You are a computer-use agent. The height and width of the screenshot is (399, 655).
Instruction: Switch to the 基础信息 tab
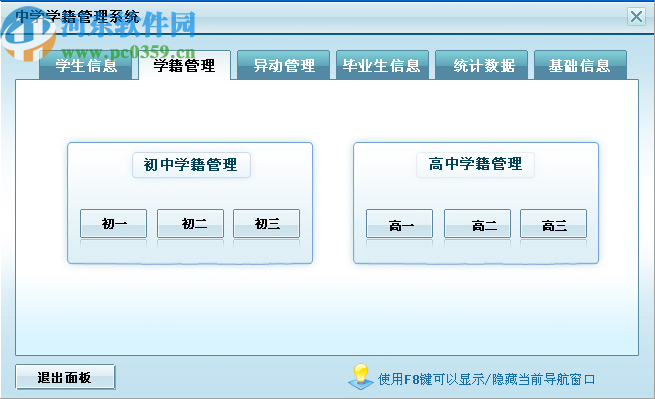[x=580, y=65]
